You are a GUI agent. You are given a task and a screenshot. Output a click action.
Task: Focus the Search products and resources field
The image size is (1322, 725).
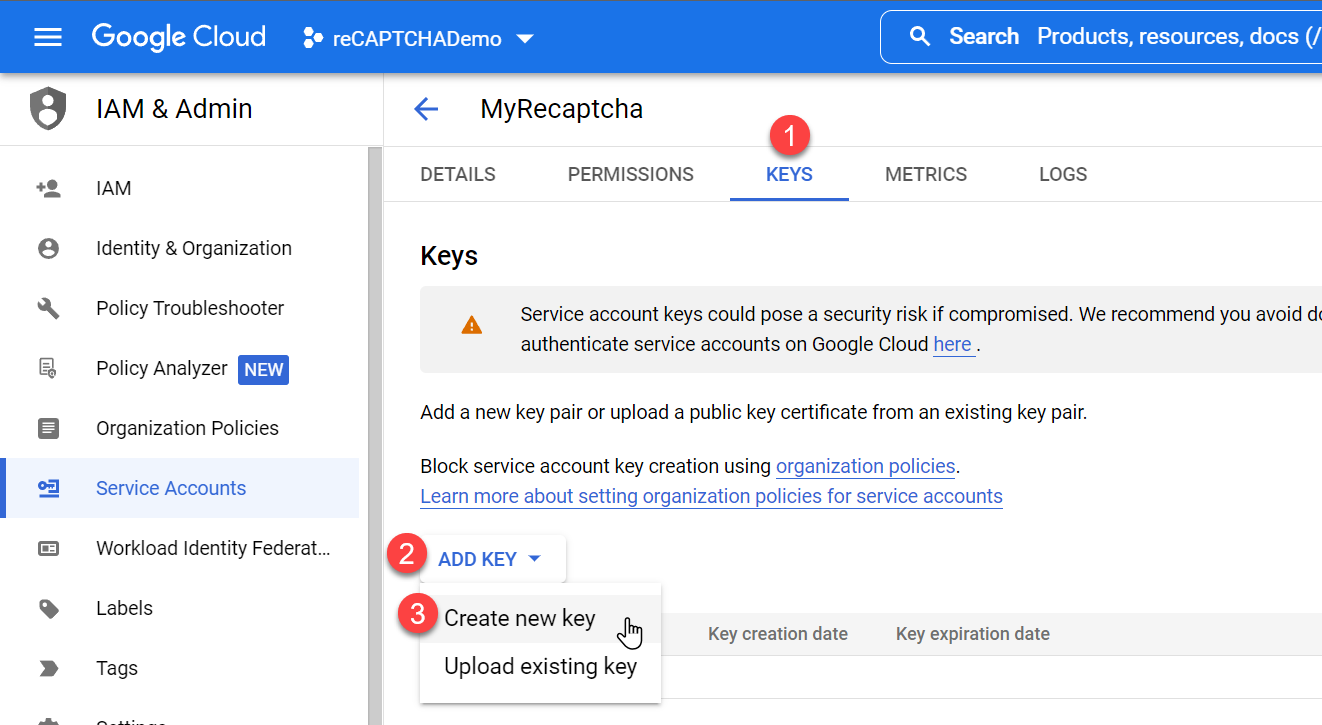point(1101,37)
